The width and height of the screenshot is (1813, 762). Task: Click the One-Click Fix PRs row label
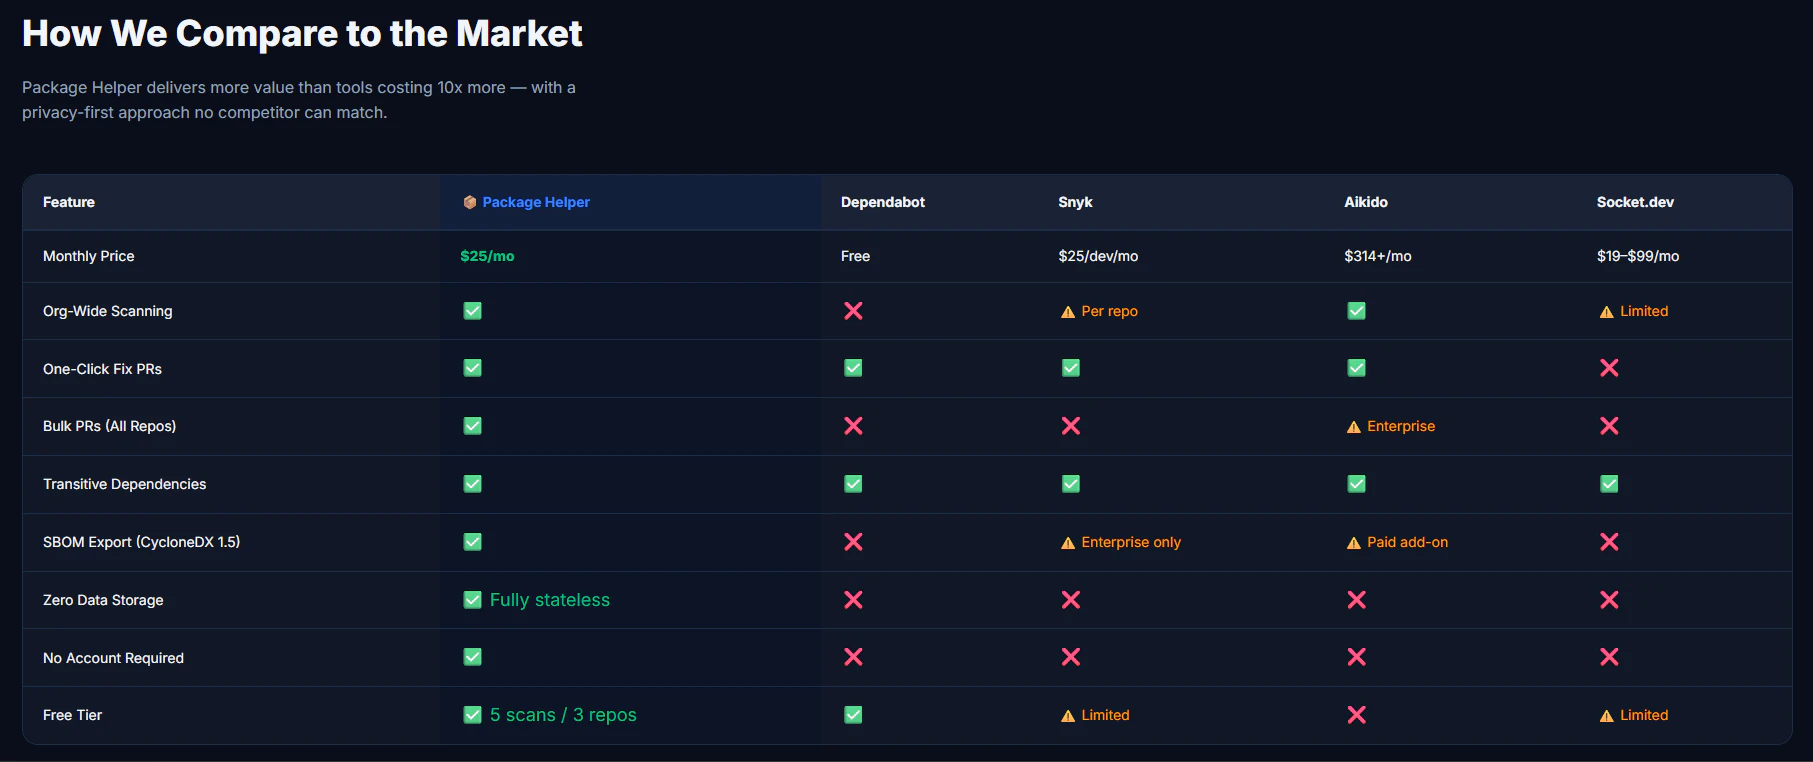coord(102,369)
